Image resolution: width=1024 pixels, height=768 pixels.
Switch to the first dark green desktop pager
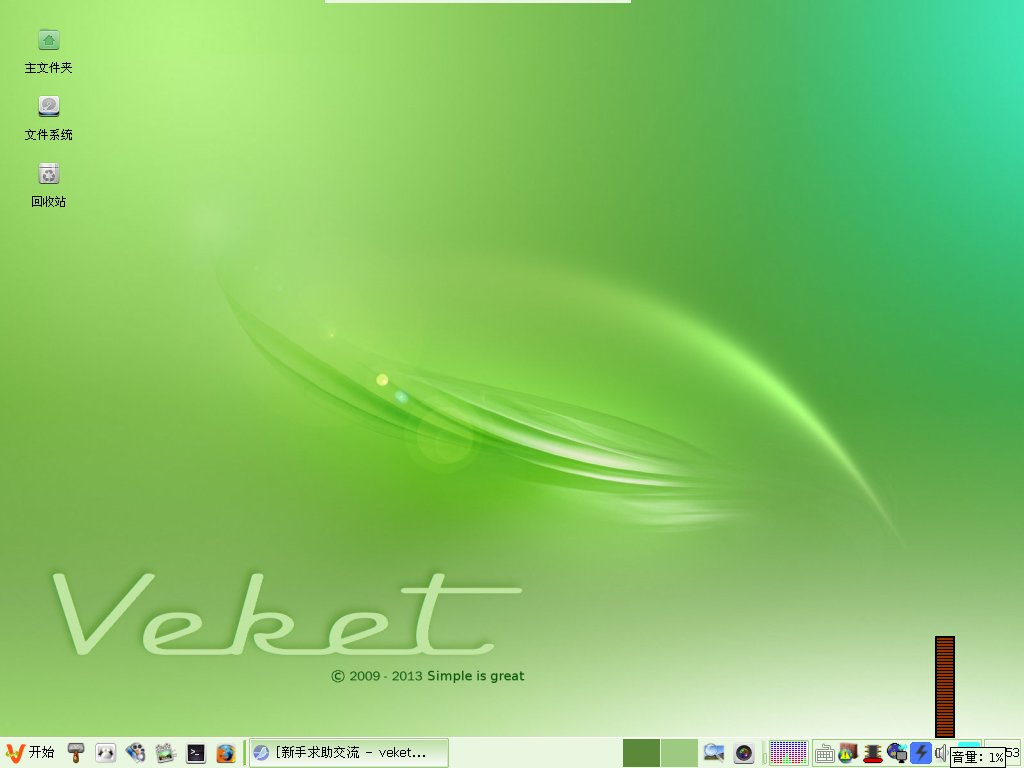[641, 753]
